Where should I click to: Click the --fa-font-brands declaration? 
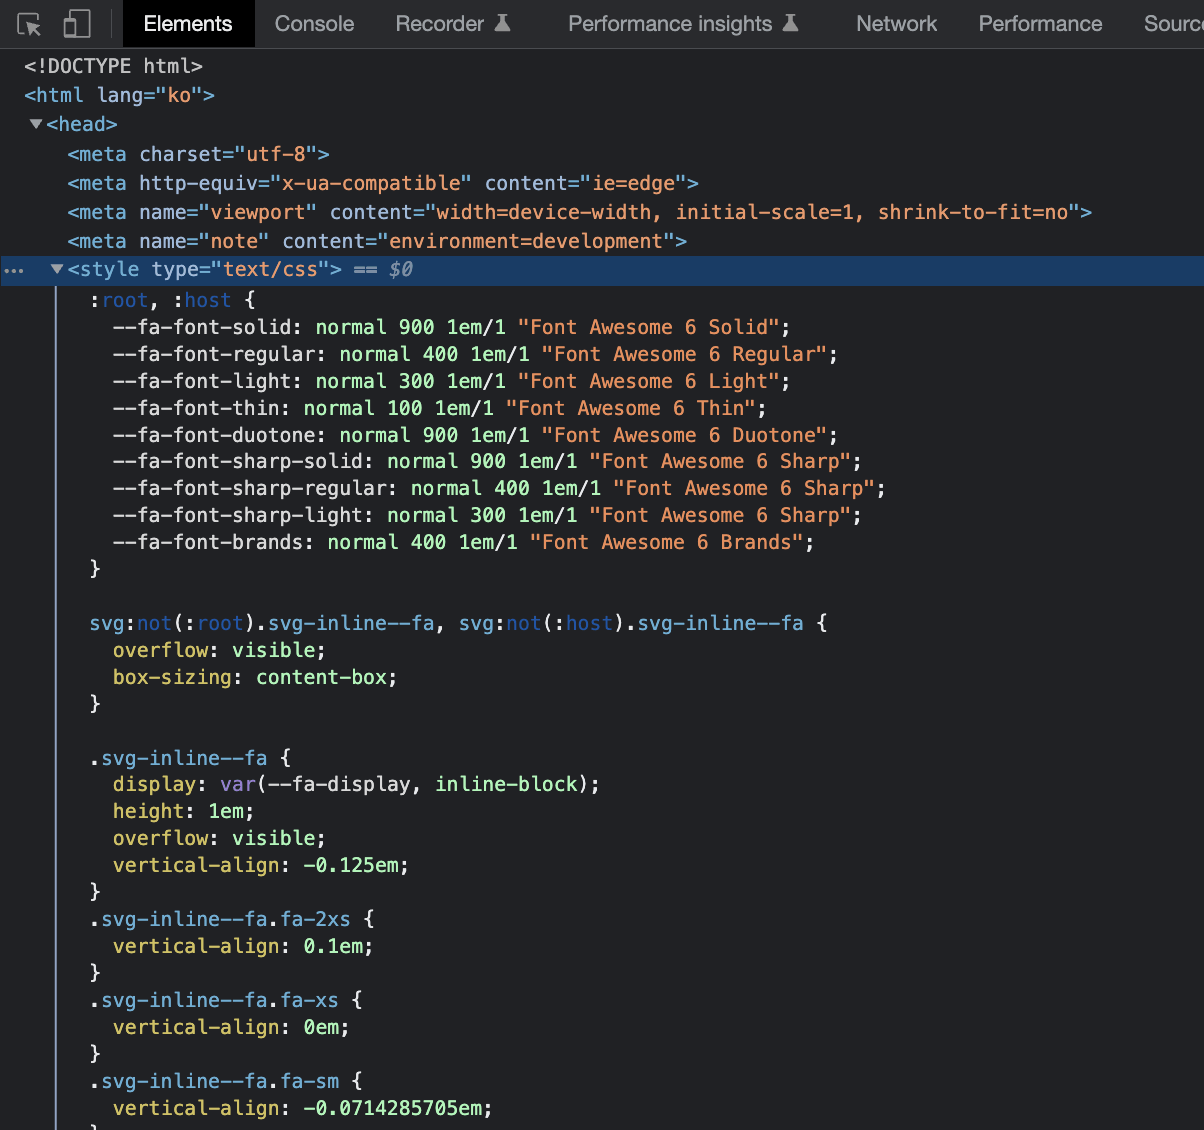pos(463,542)
